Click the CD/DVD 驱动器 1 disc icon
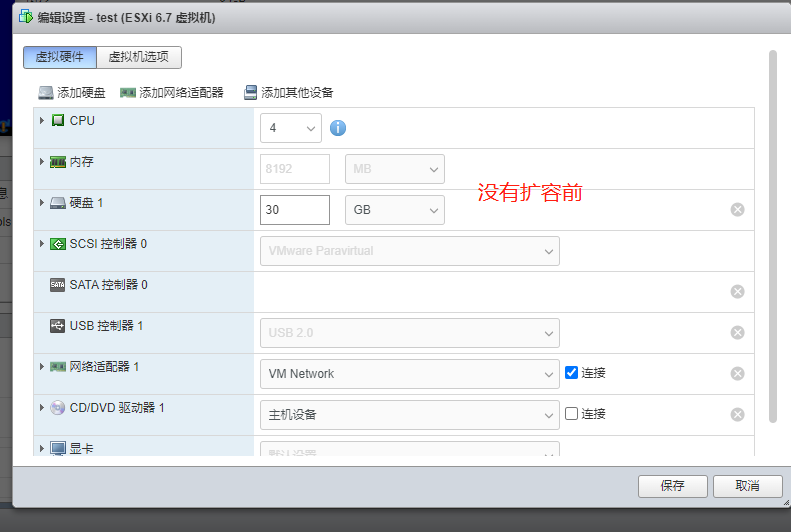 [58, 407]
